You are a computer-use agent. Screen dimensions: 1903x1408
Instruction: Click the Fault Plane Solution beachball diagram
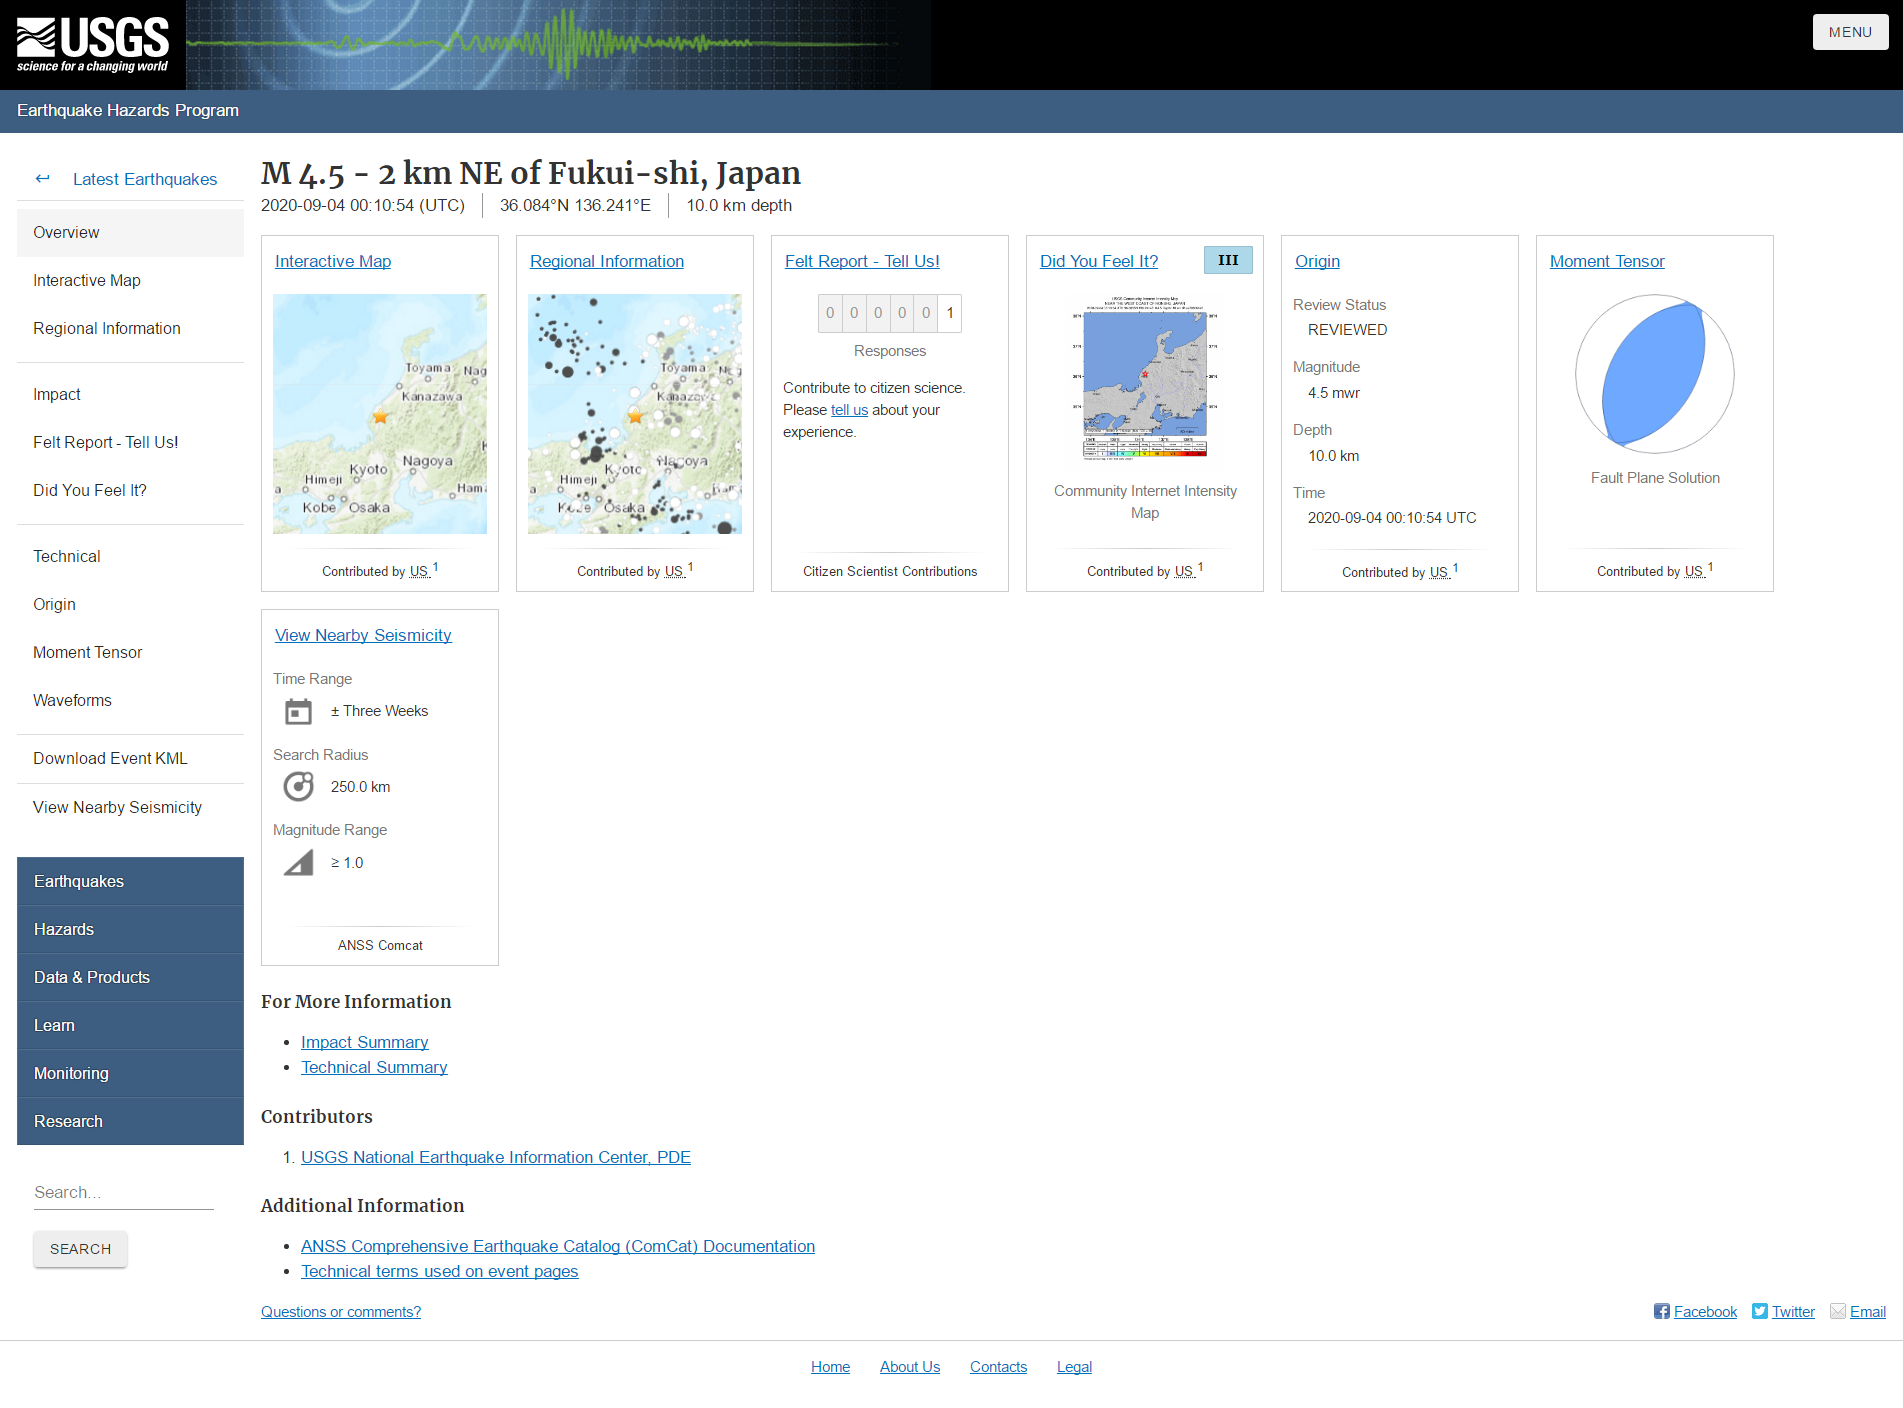[x=1654, y=374]
